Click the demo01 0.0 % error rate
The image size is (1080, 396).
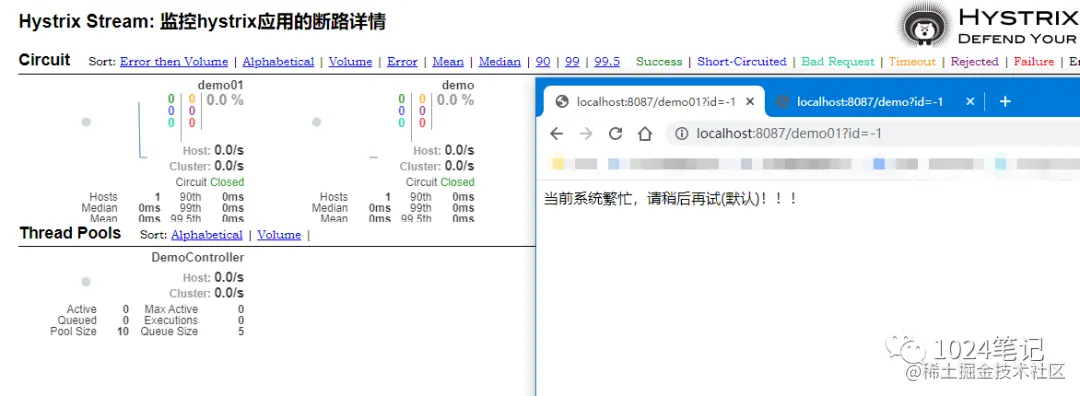click(225, 101)
